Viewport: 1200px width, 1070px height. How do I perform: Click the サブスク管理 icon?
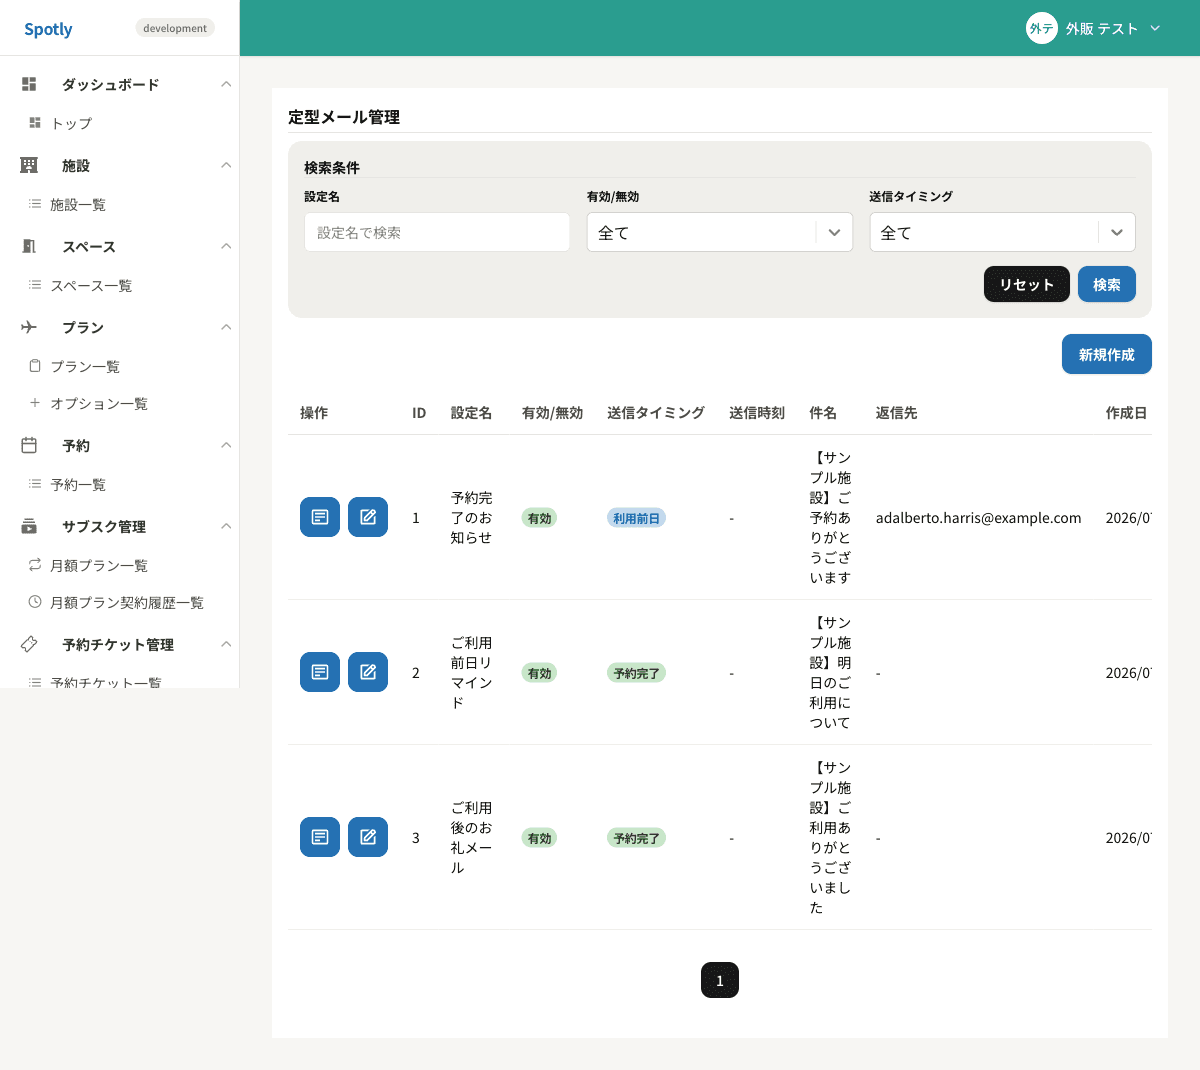[x=29, y=526]
